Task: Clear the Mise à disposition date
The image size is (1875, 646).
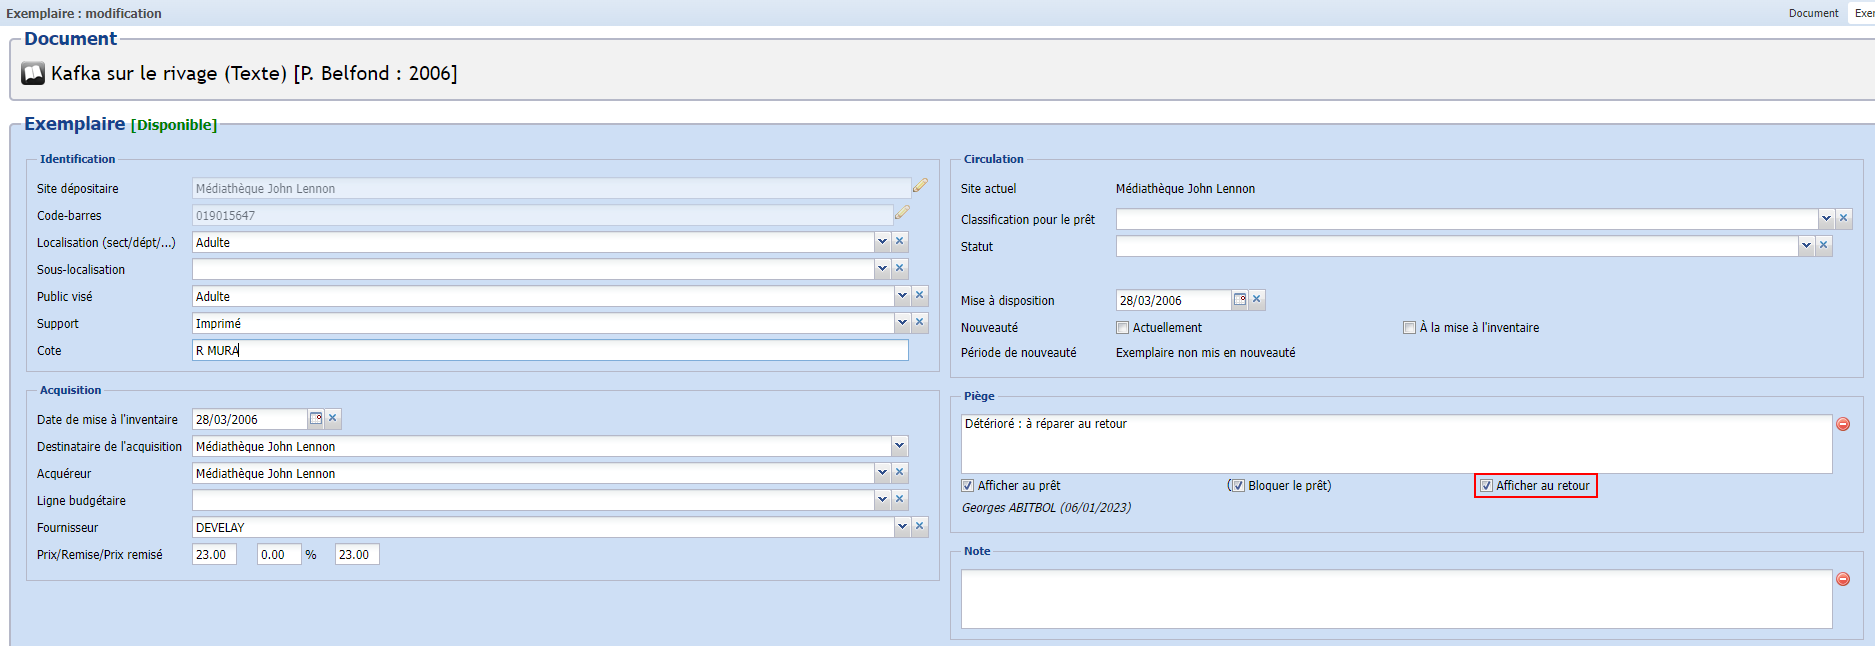Action: tap(1257, 300)
